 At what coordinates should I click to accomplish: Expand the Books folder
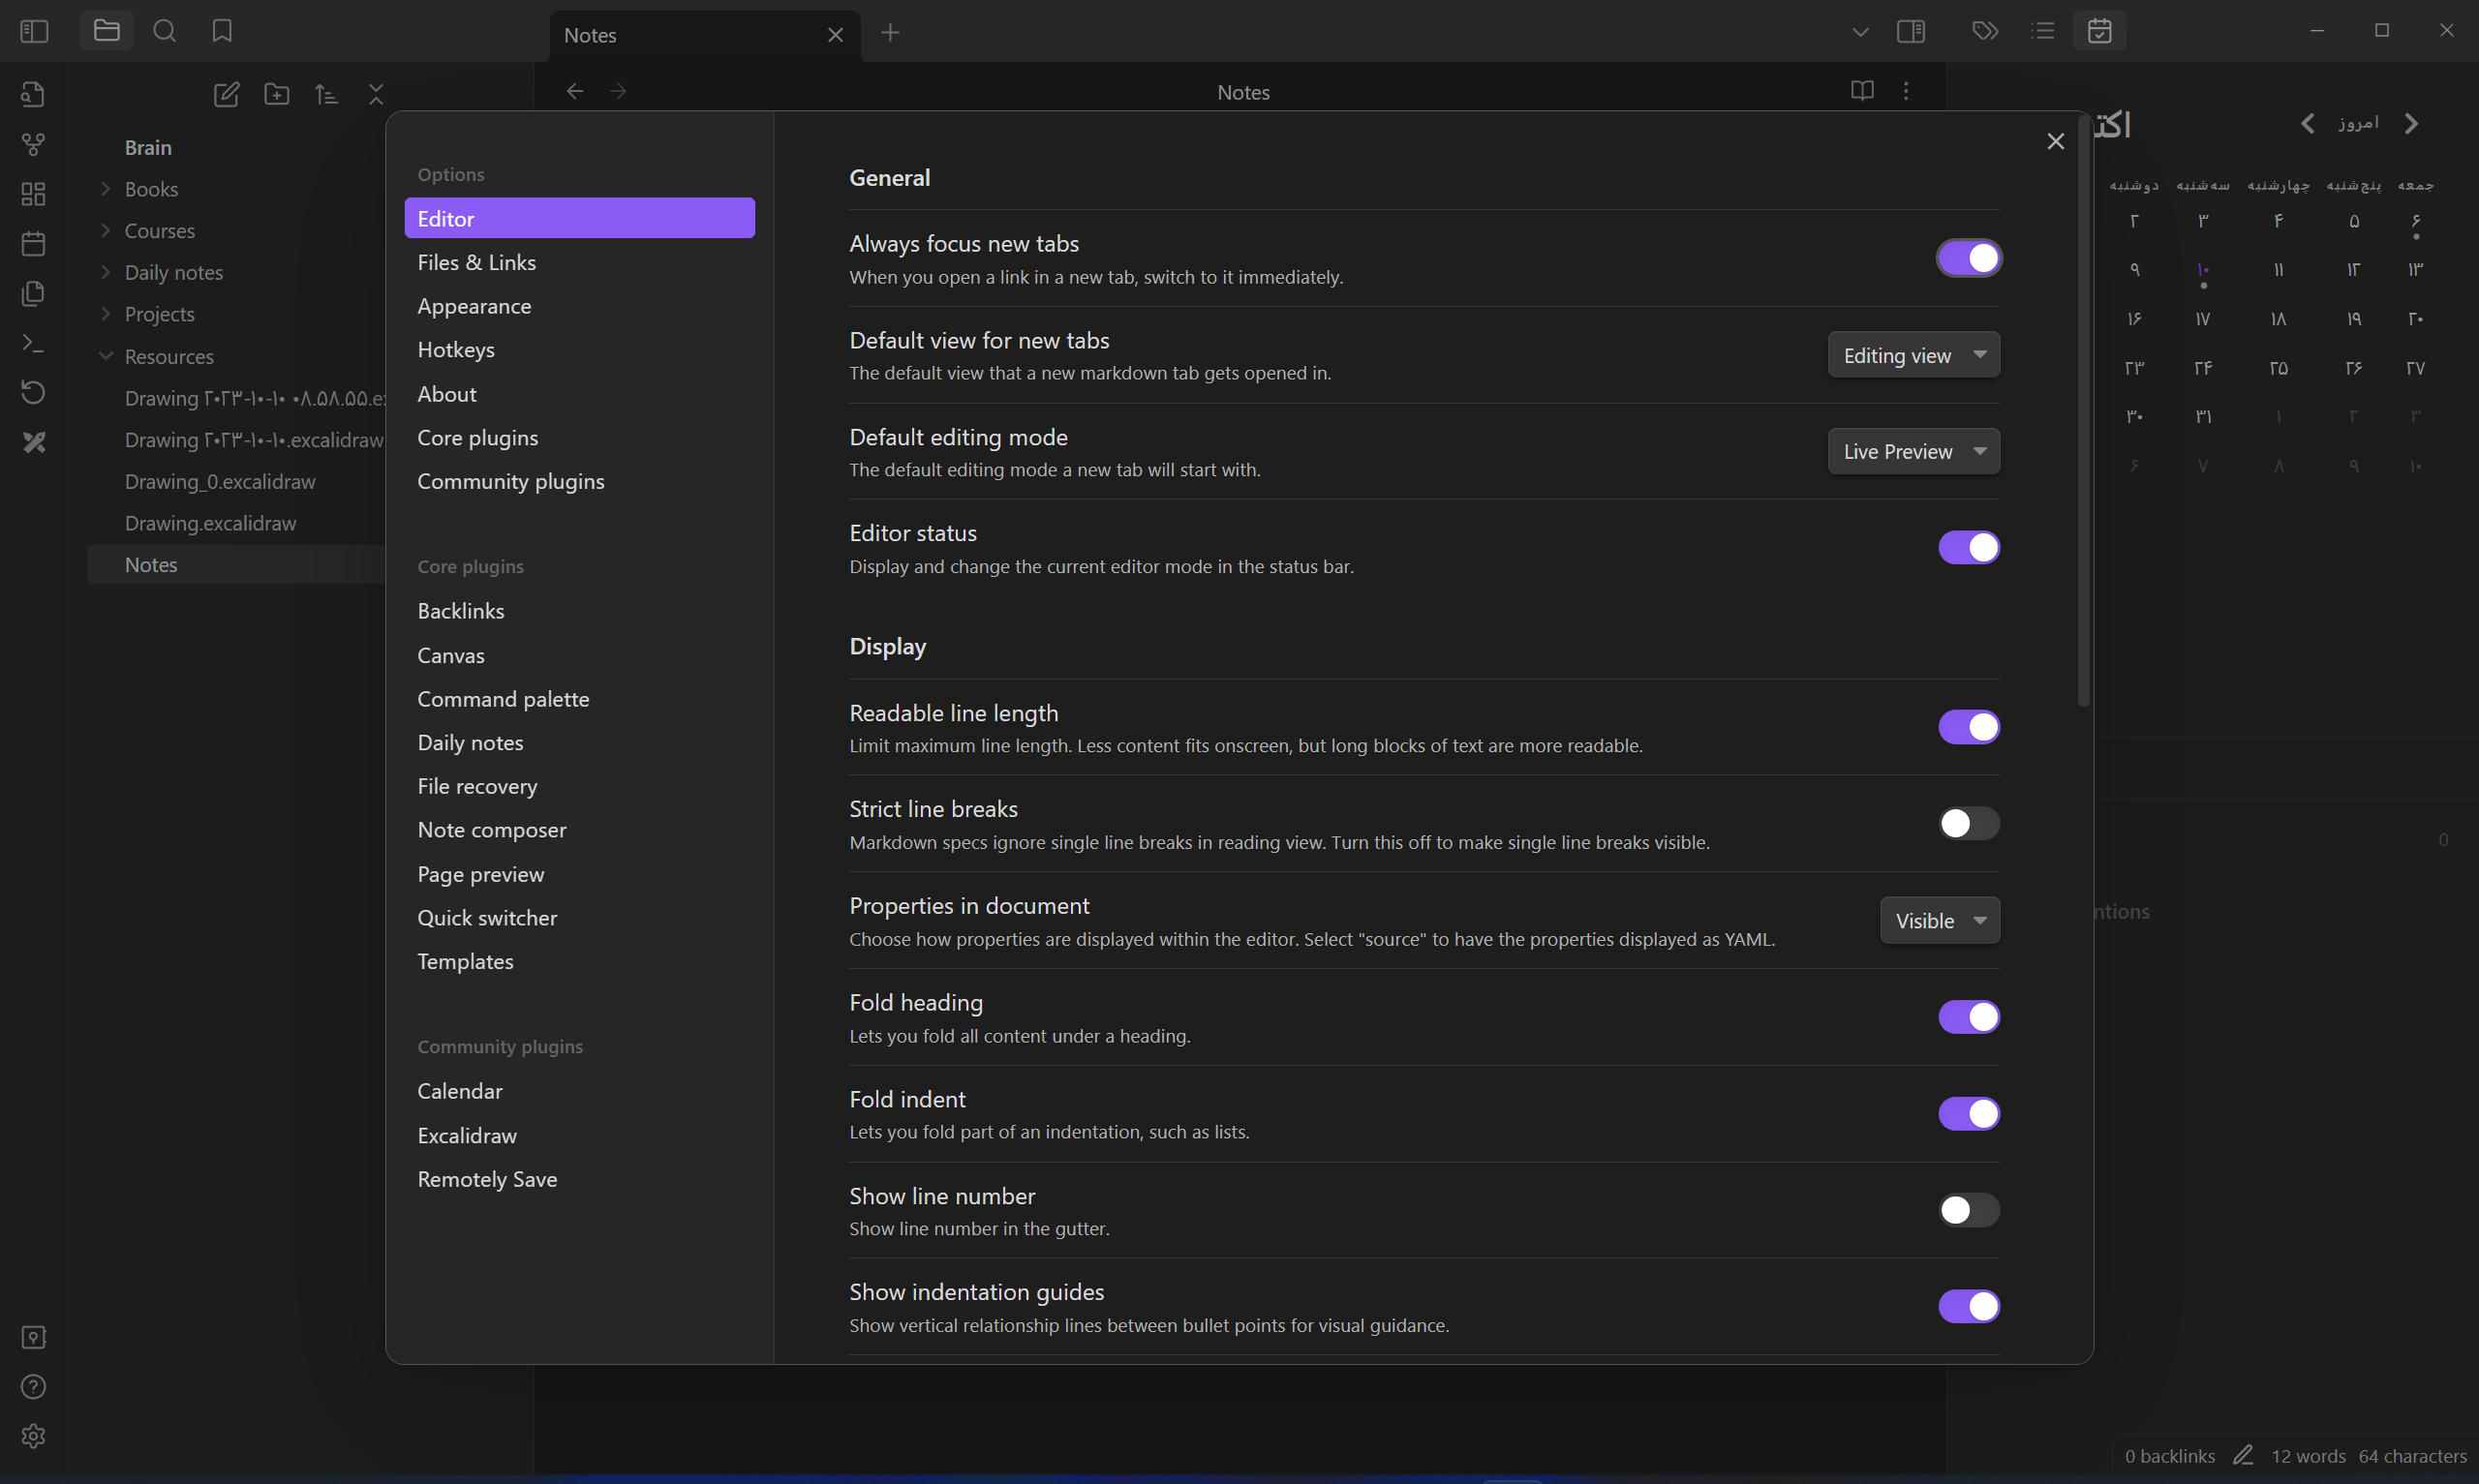click(x=151, y=189)
